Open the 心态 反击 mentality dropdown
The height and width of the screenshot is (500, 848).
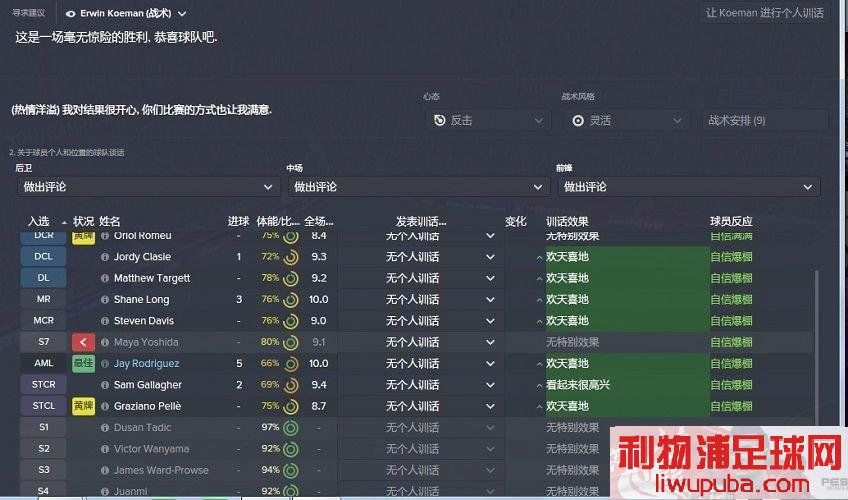pyautogui.click(x=488, y=120)
